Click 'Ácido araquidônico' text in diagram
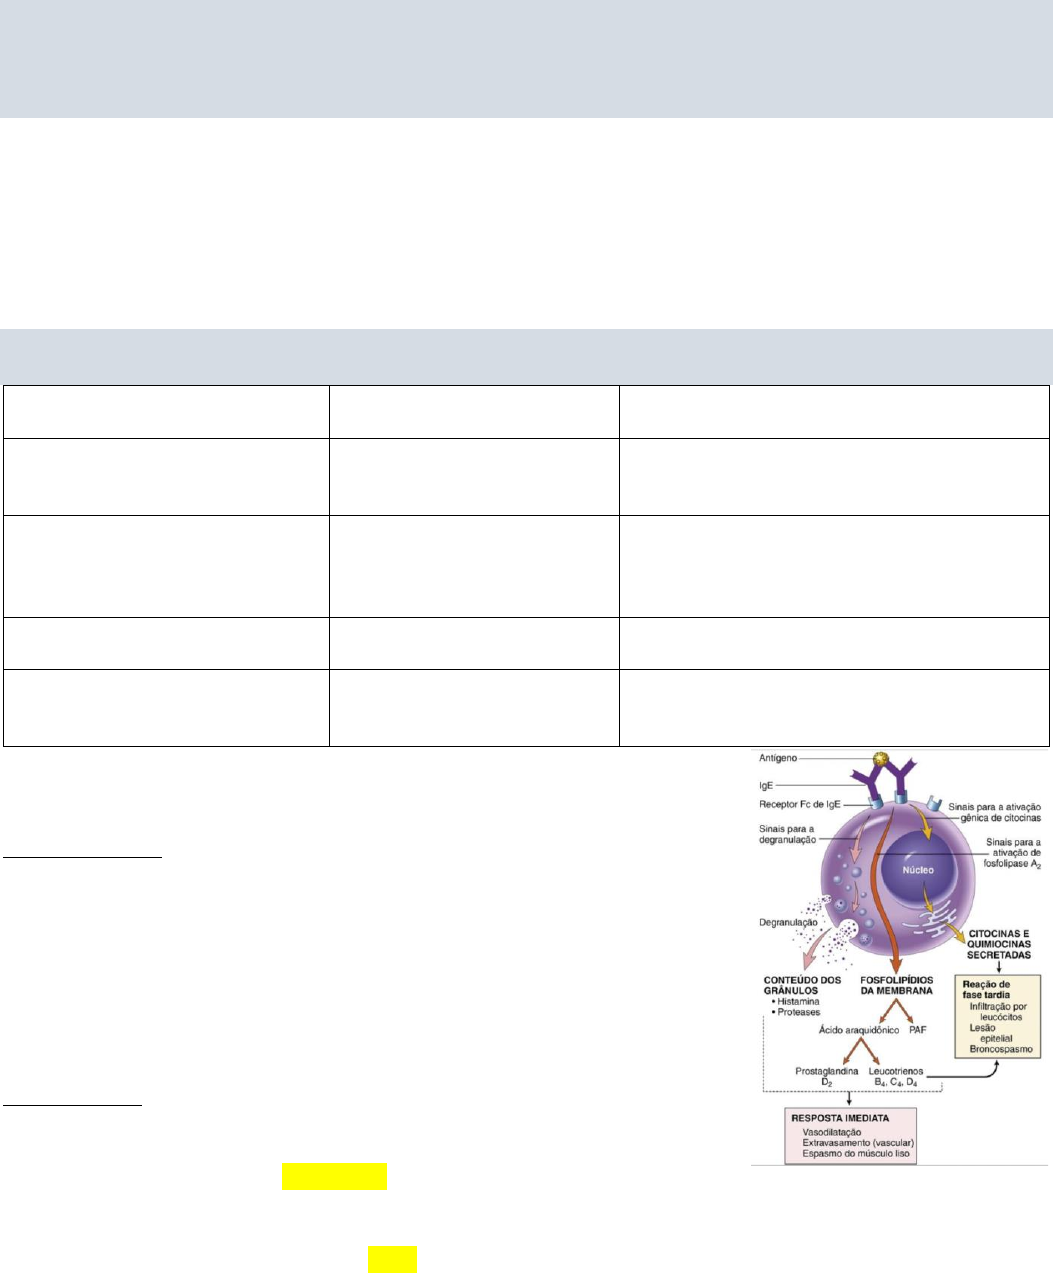The image size is (1053, 1273). coord(859,1029)
